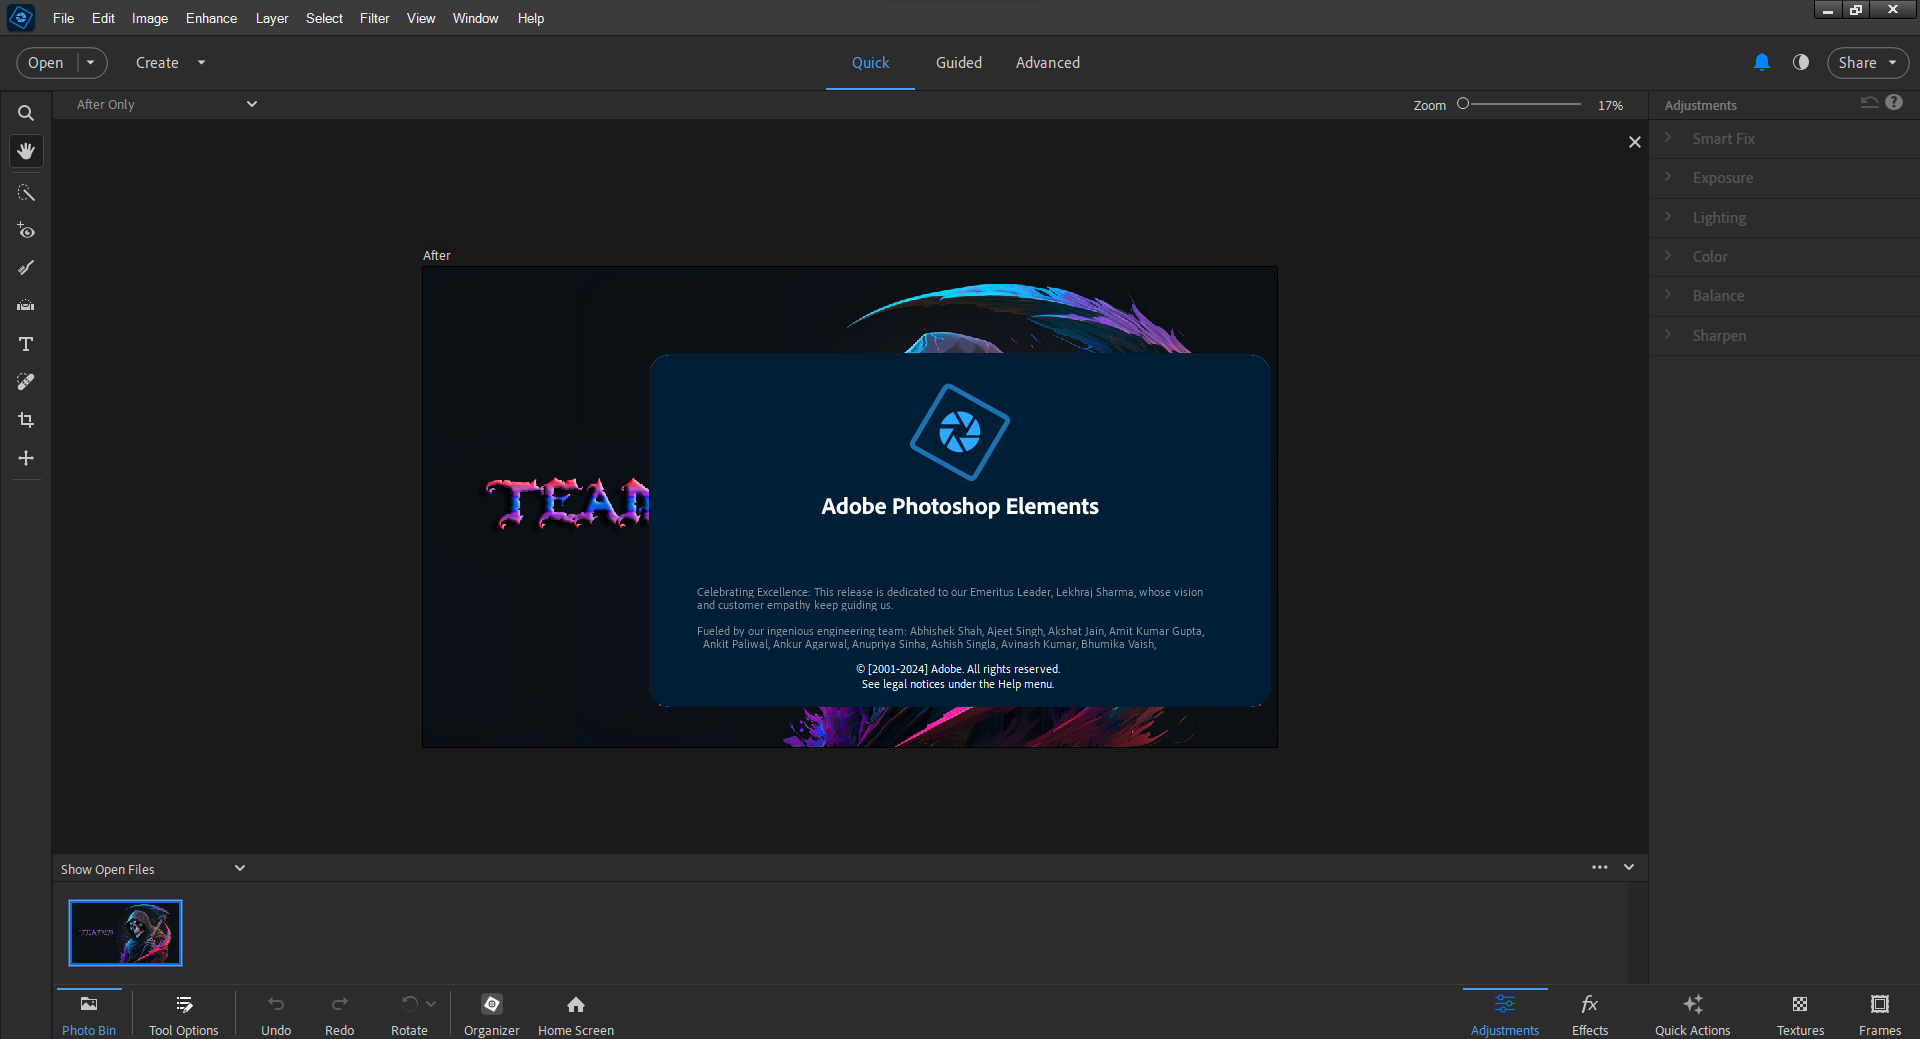Switch to Advanced mode tab
1920x1039 pixels.
(x=1048, y=62)
